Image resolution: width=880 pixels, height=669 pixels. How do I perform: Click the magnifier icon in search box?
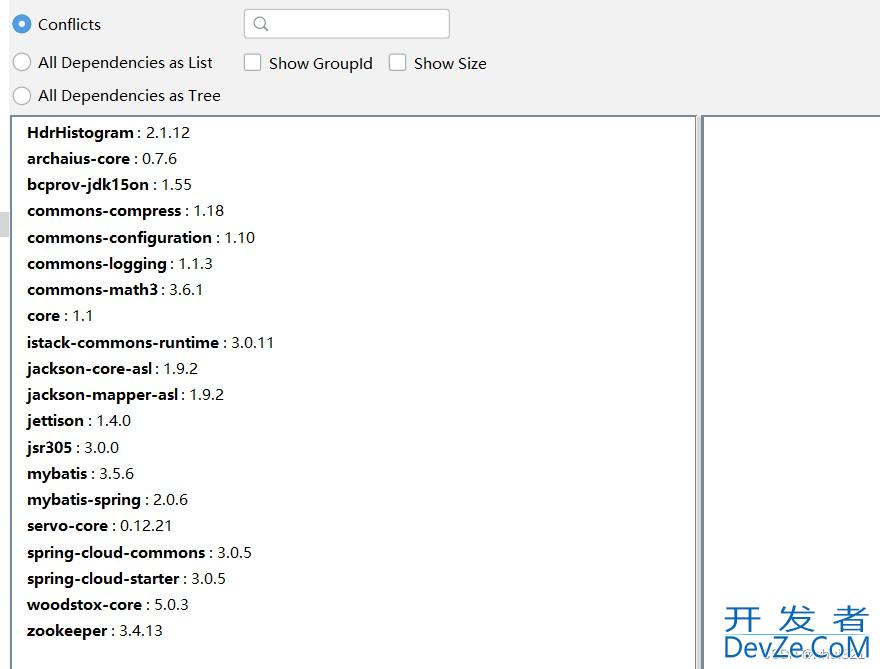click(261, 24)
